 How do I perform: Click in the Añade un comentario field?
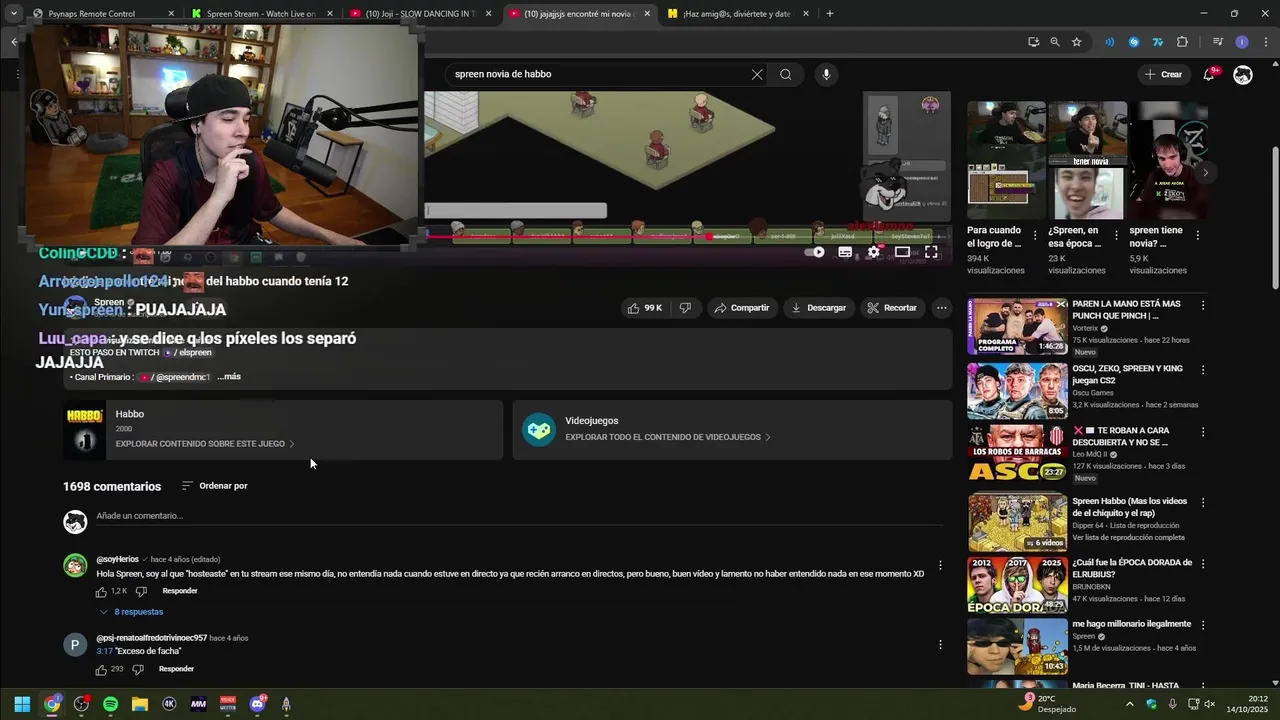click(x=519, y=516)
